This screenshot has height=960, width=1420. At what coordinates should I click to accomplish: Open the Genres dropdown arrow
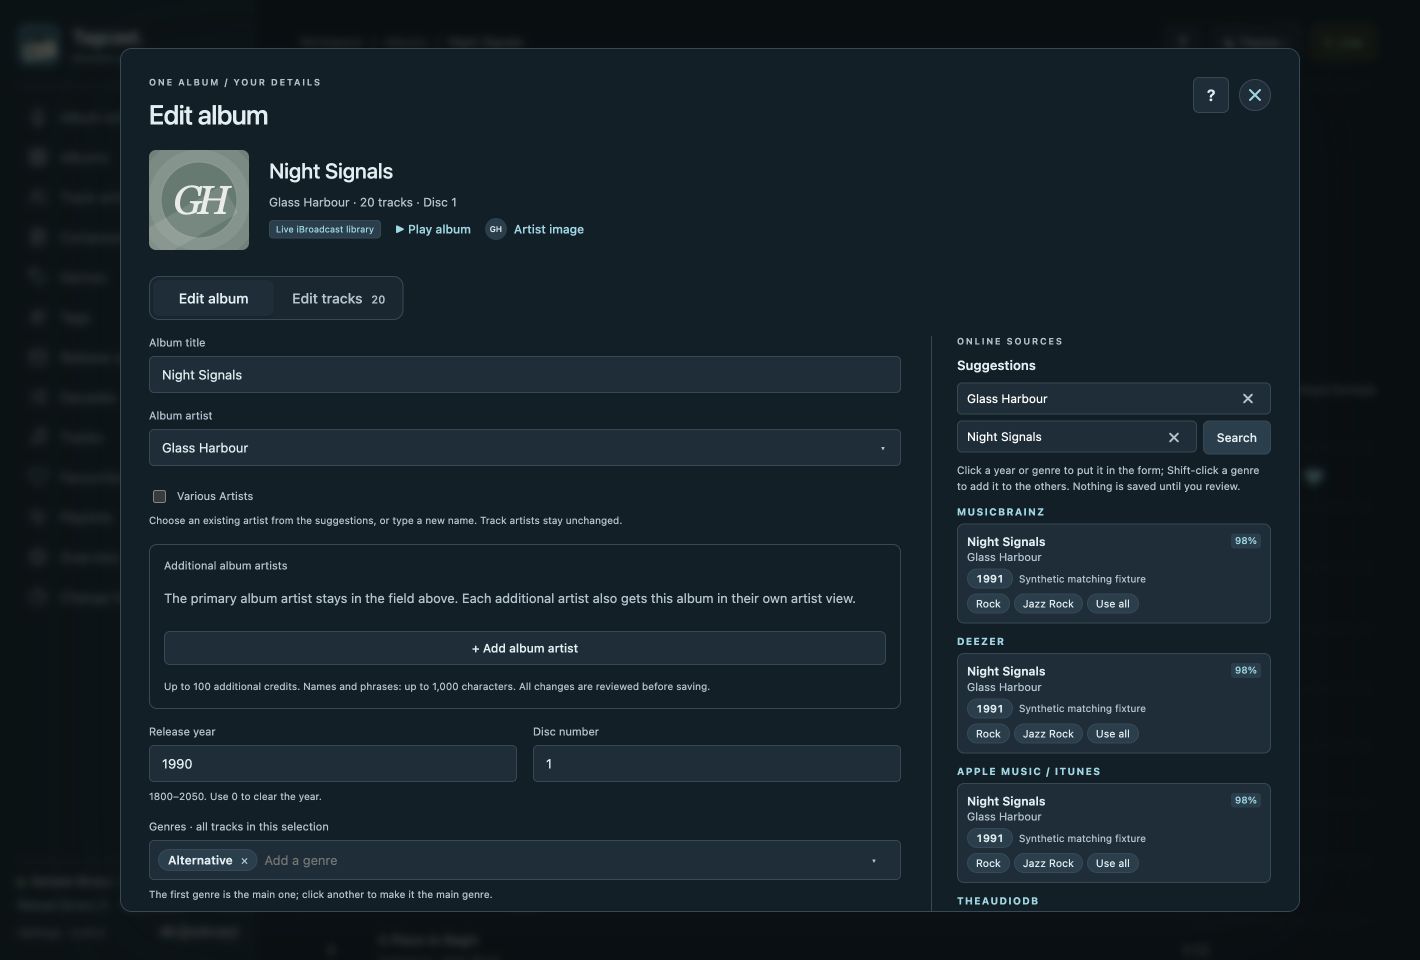873,861
